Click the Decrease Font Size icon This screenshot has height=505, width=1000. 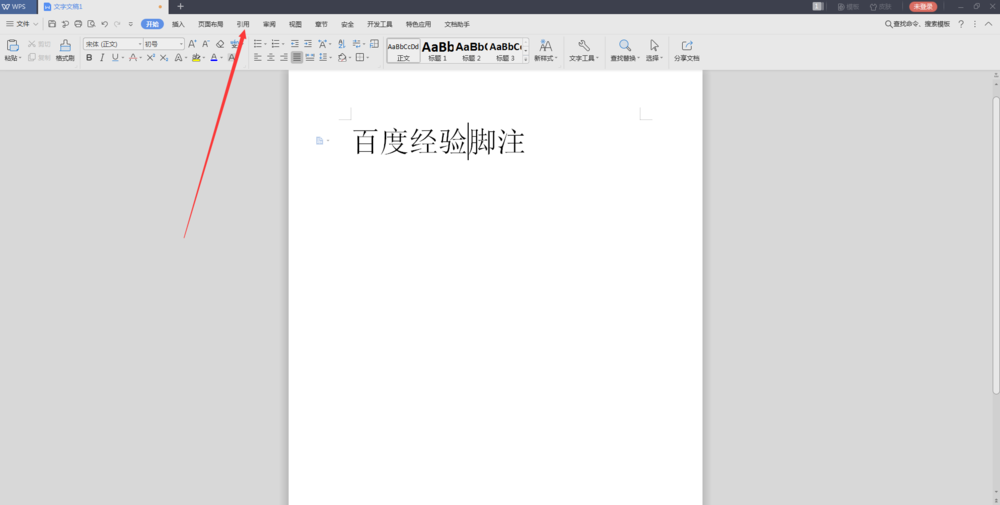(x=206, y=44)
